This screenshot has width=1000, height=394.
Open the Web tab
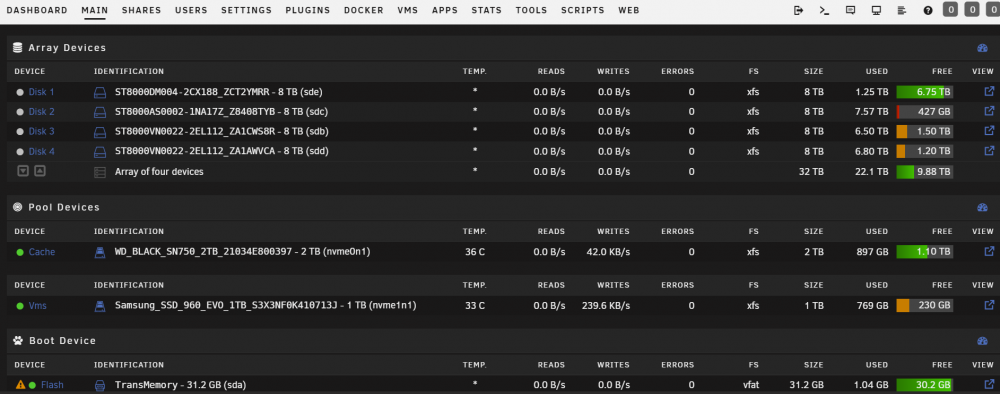(629, 10)
